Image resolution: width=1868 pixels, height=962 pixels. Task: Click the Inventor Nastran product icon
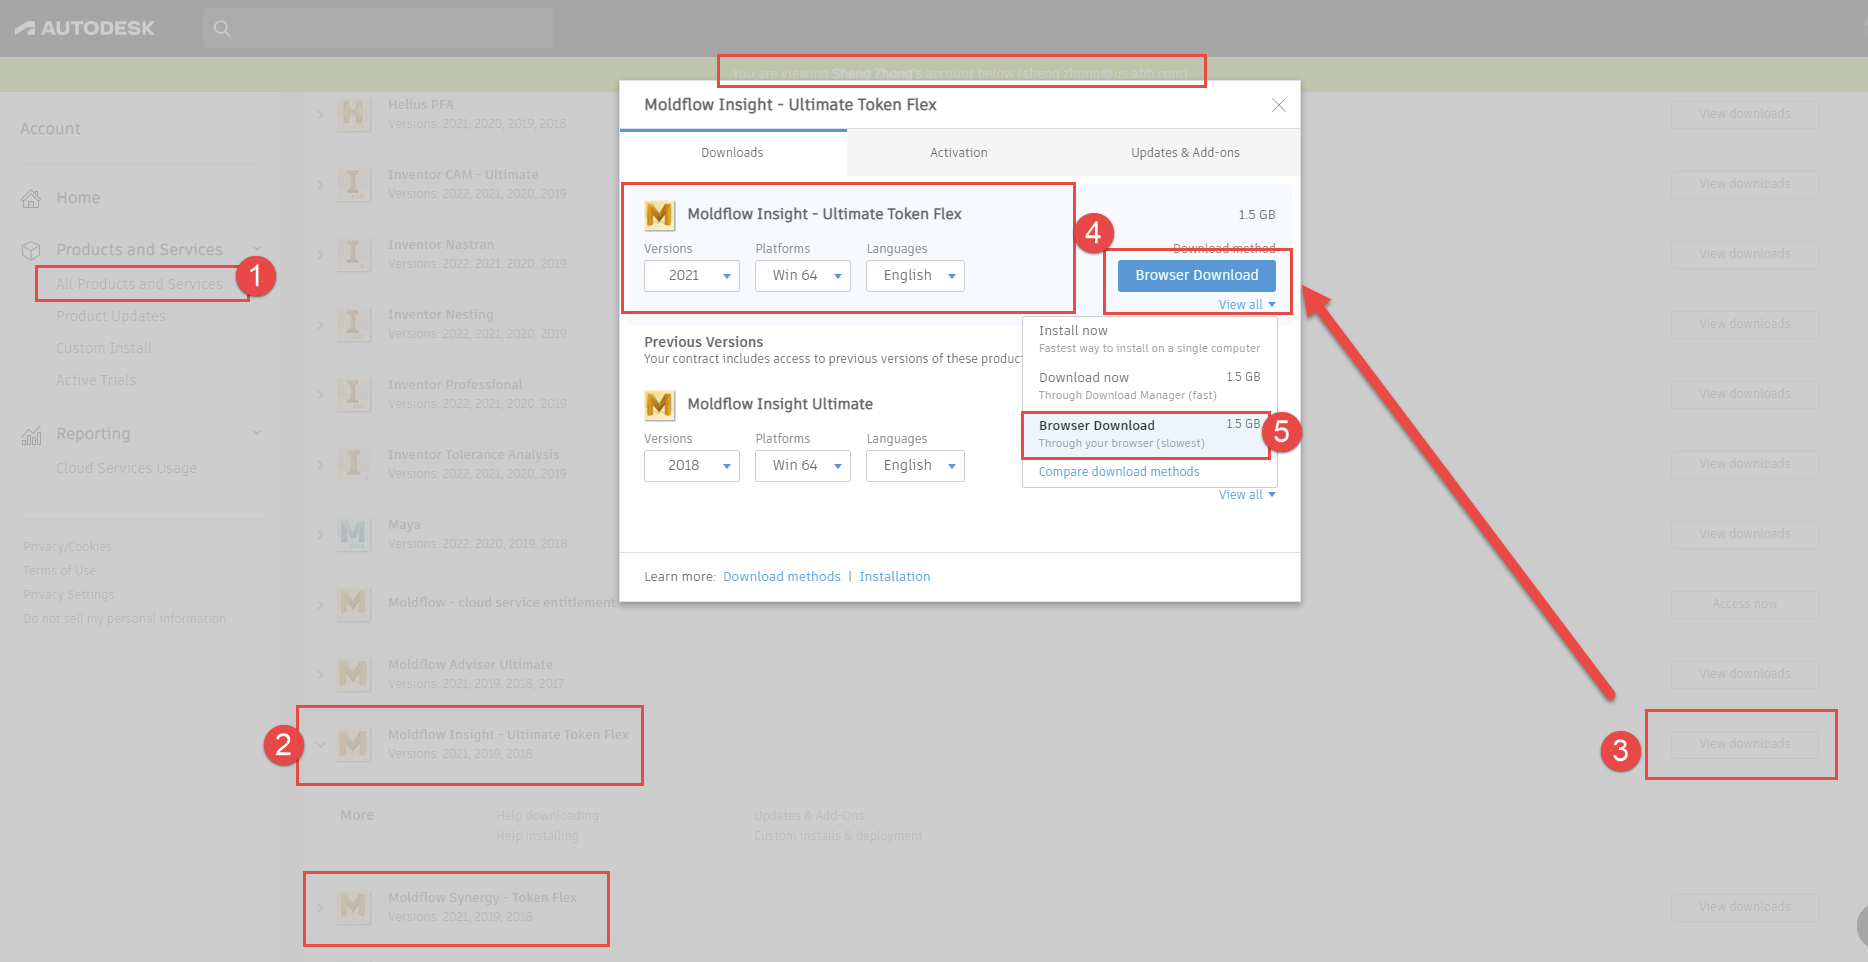(x=353, y=253)
